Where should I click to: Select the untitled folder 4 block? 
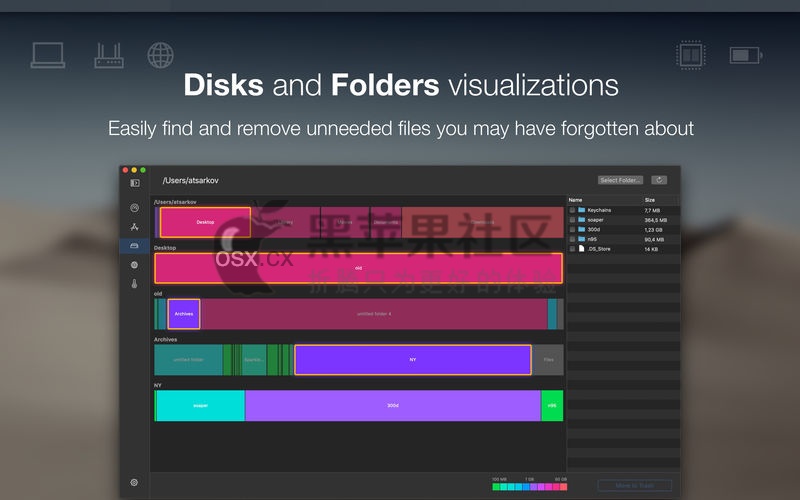coord(374,314)
